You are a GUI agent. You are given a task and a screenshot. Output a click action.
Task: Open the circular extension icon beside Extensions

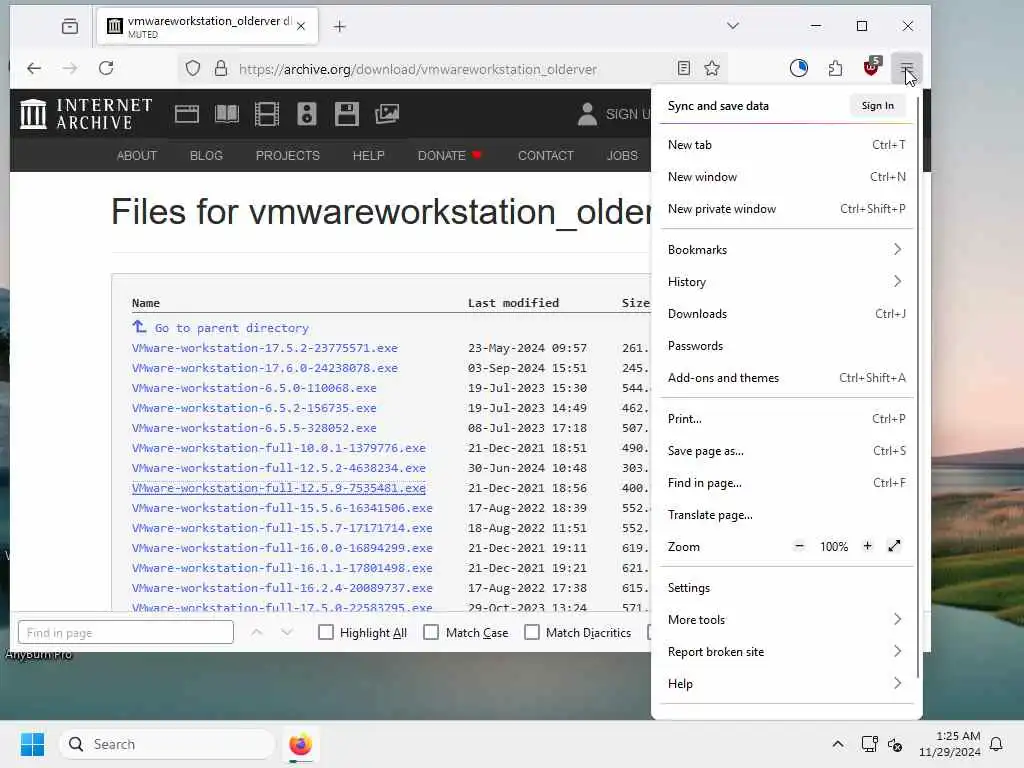coord(798,68)
